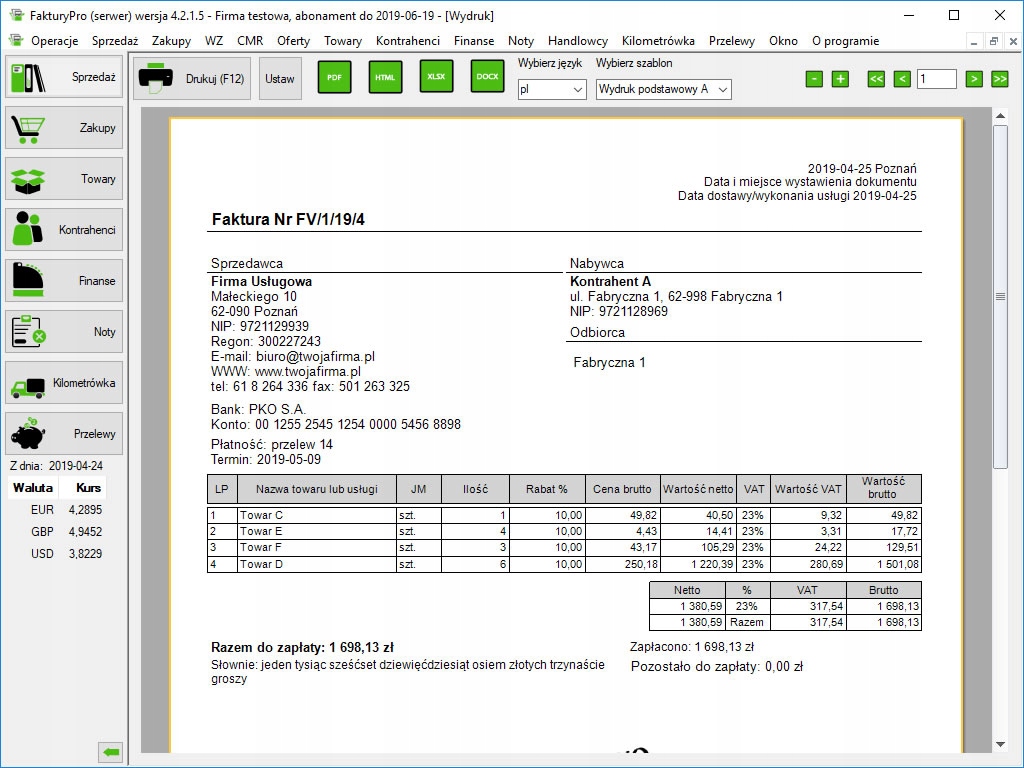Open the Sprzedaż menu in menu bar
Screen dimensions: 1024x768
point(115,41)
